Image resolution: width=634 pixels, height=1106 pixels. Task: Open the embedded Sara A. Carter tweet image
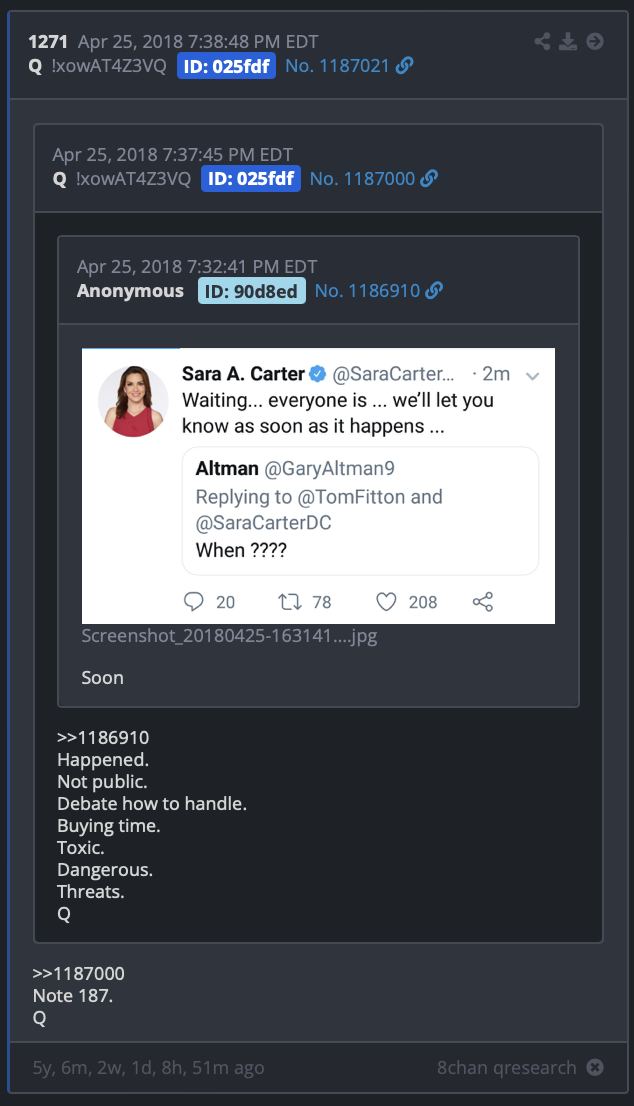318,486
